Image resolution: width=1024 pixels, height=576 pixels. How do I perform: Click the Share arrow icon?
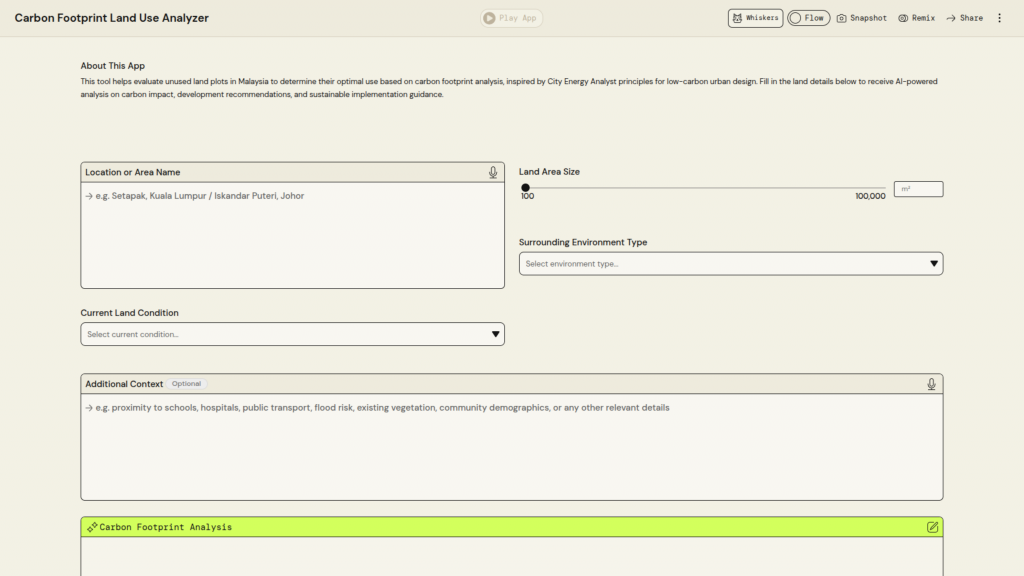pyautogui.click(x=951, y=18)
